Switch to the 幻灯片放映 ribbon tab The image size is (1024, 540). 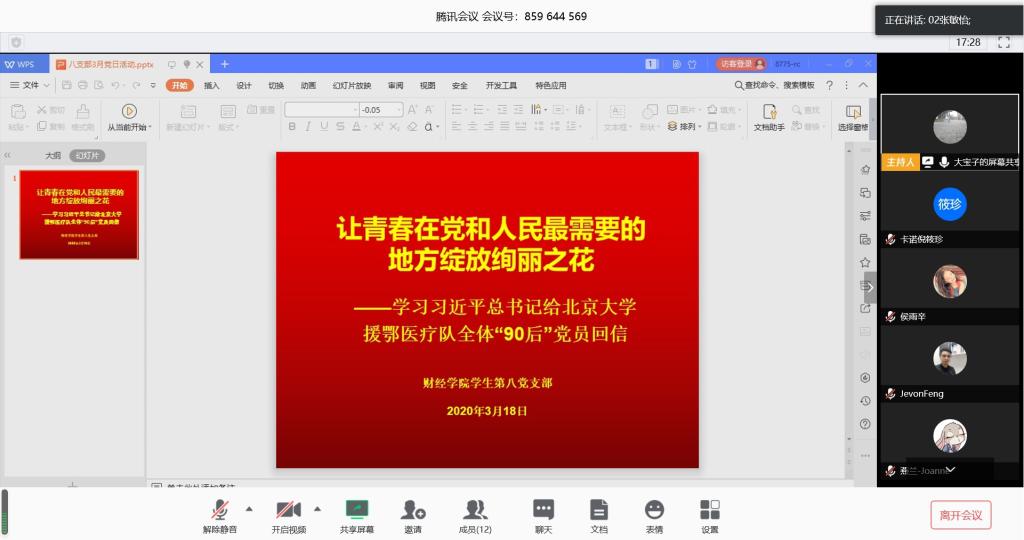tap(351, 86)
